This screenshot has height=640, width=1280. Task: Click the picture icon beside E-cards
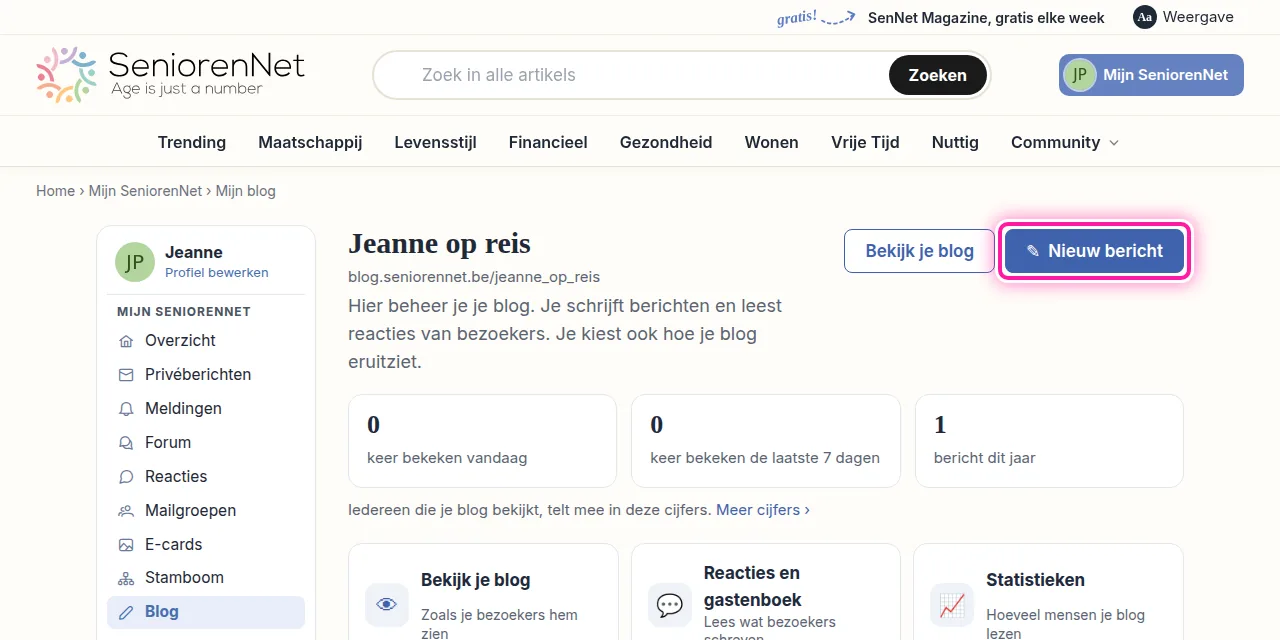pyautogui.click(x=126, y=545)
